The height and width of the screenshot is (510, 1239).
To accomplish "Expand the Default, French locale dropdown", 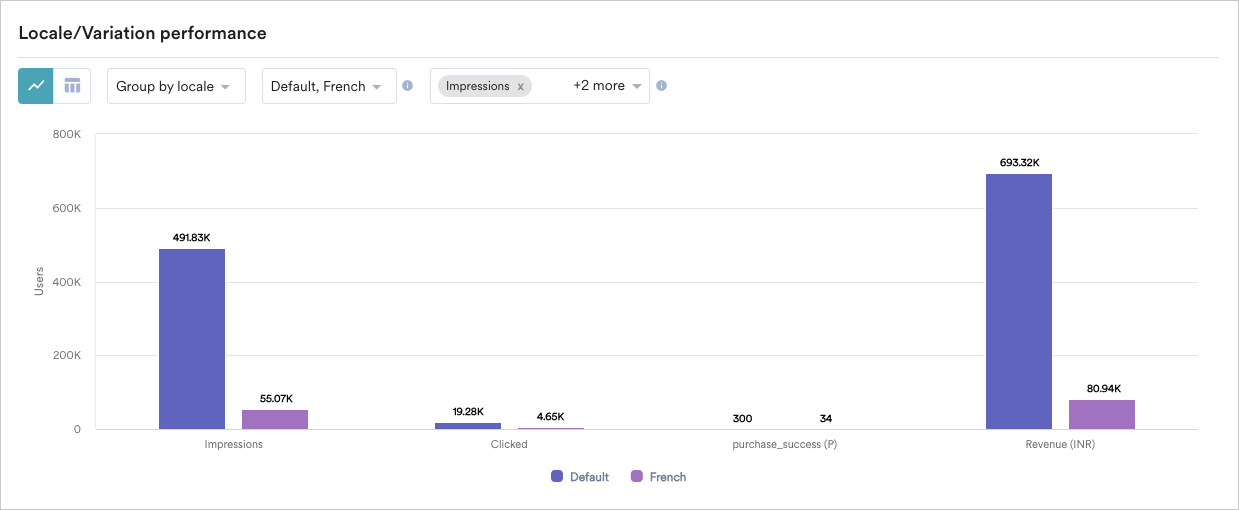I will pyautogui.click(x=328, y=86).
